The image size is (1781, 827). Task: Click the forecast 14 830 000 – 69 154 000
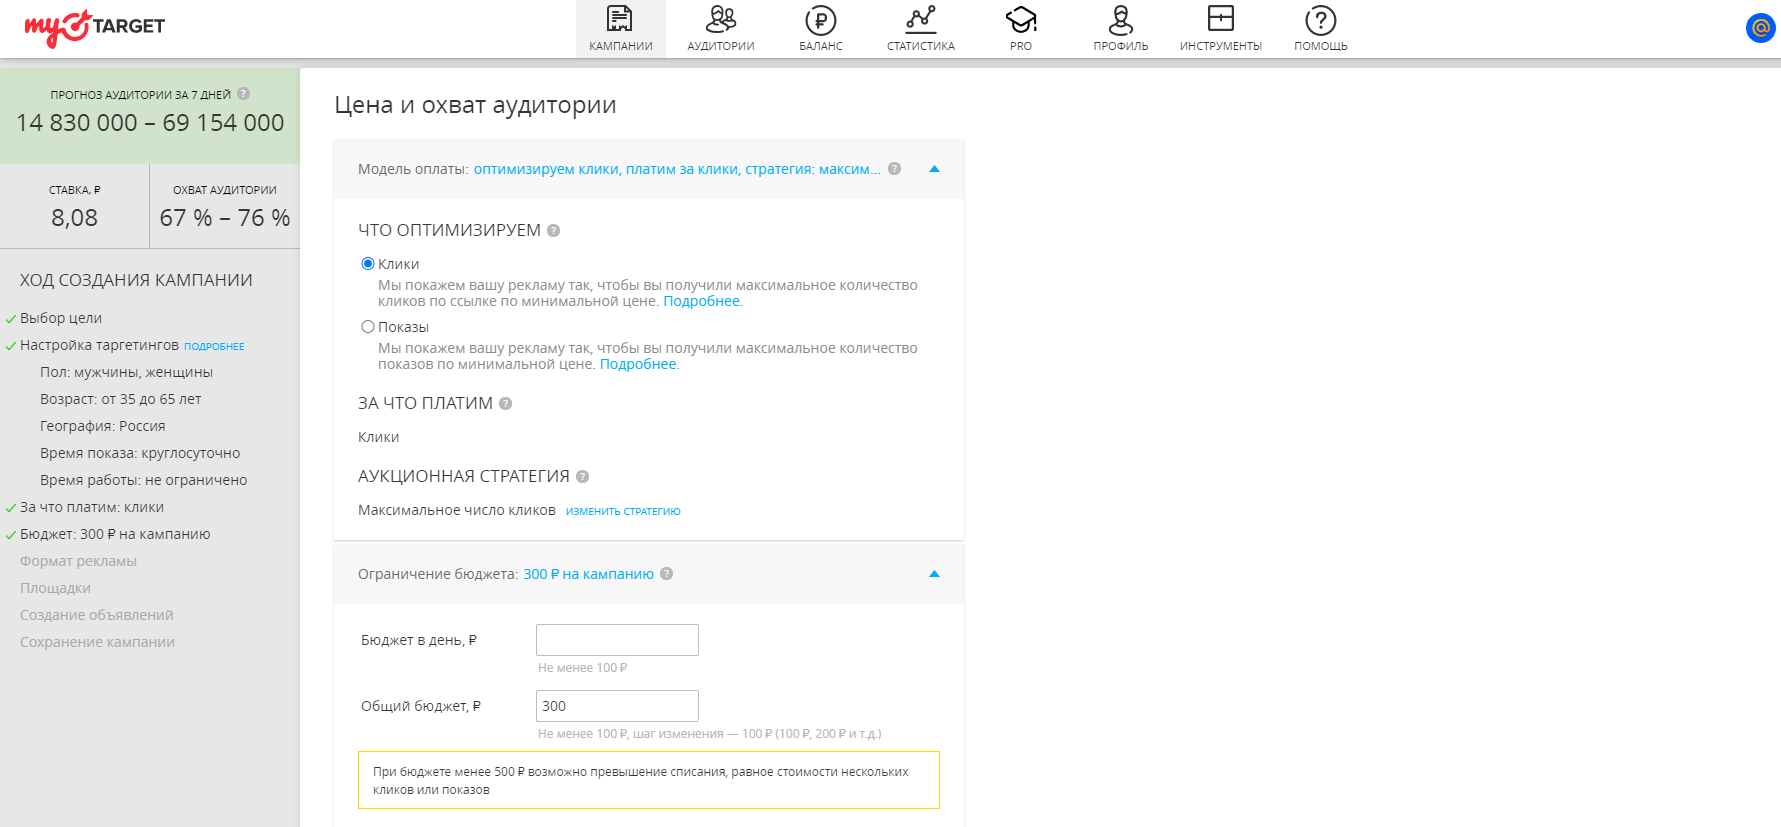tap(150, 123)
